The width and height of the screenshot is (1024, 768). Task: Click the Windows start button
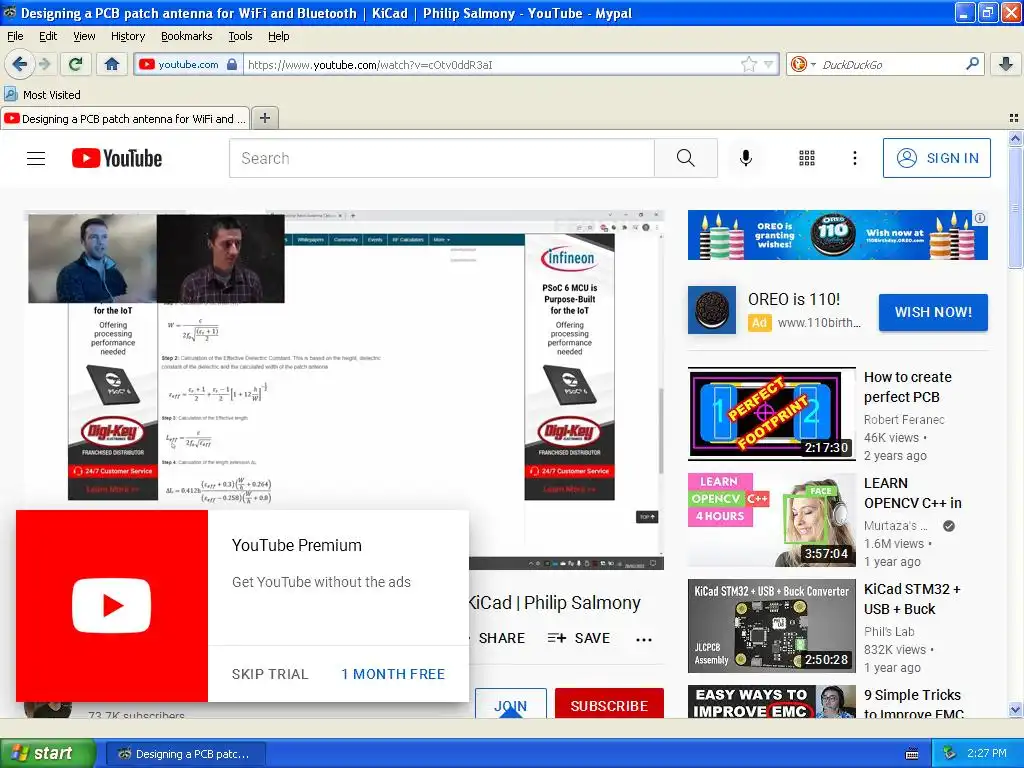click(48, 754)
